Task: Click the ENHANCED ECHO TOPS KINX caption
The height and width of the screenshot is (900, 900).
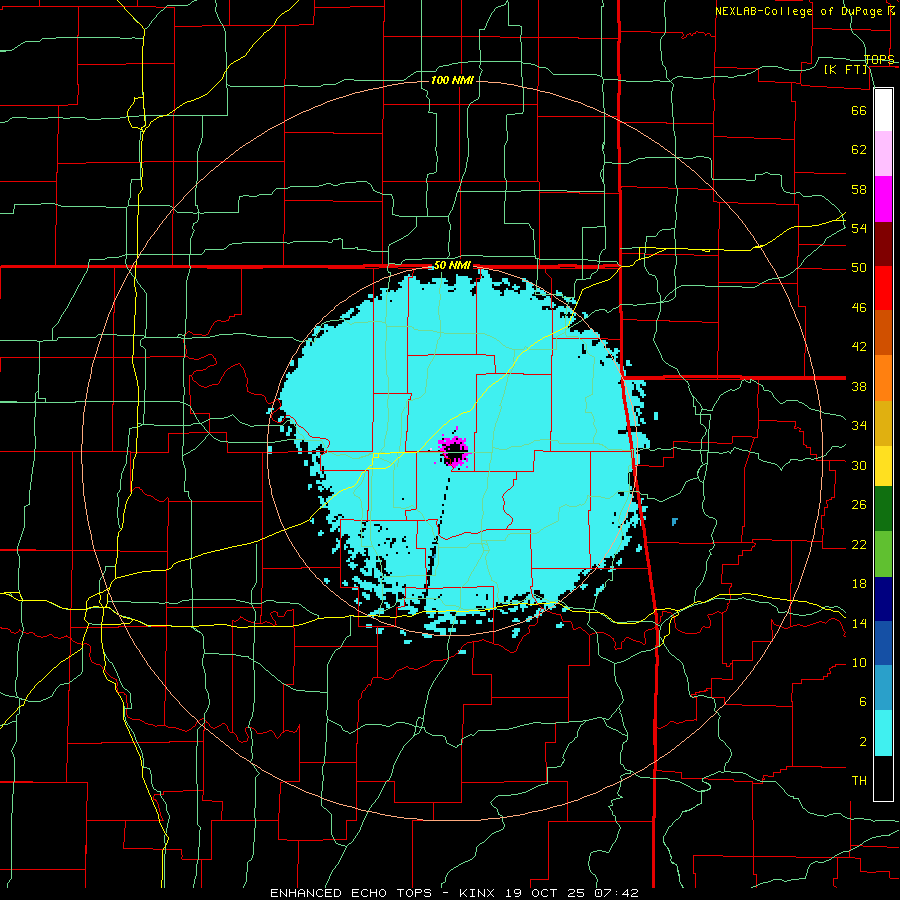Action: [x=454, y=893]
